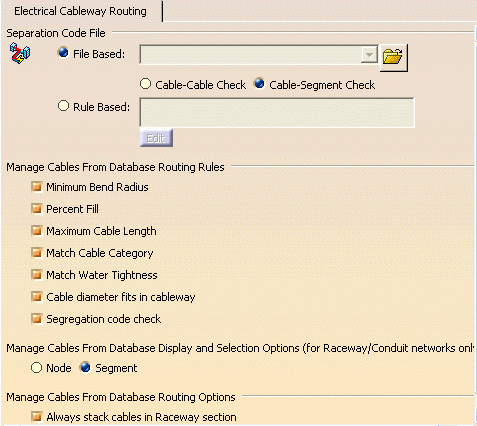Select the Segment display option
The height and width of the screenshot is (426, 477).
tap(86, 368)
